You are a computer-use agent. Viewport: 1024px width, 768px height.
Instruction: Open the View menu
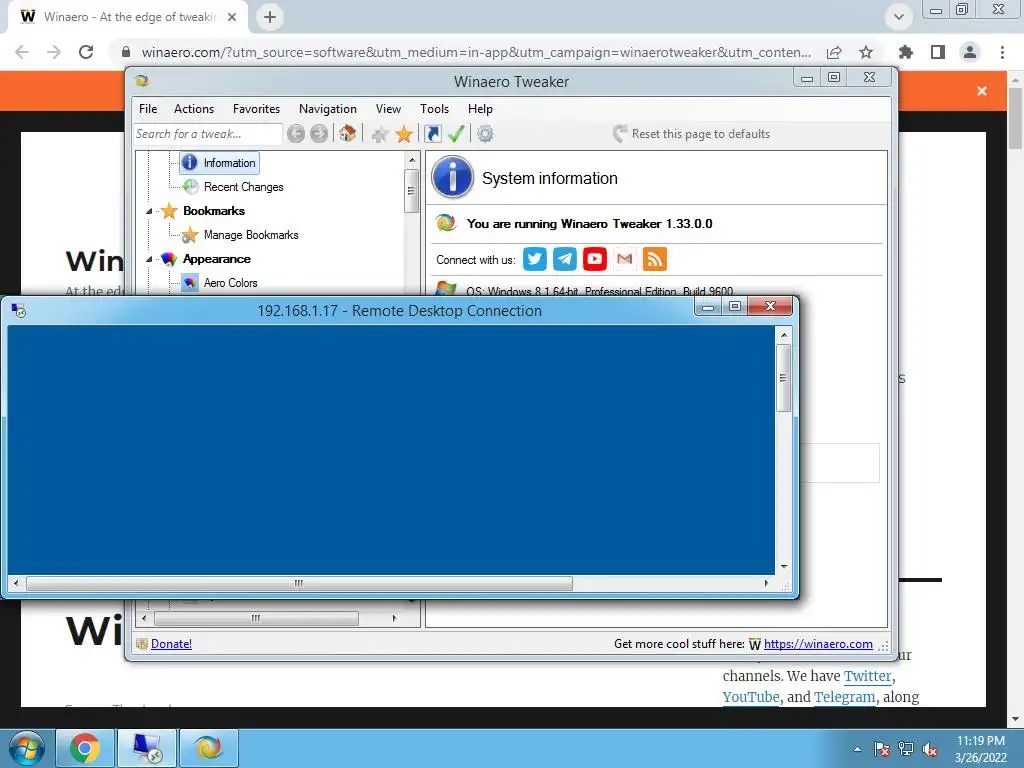point(388,109)
